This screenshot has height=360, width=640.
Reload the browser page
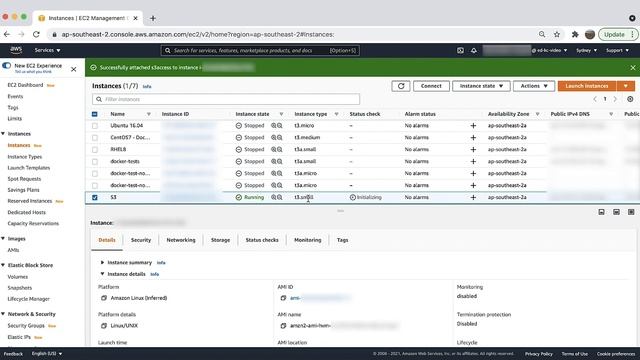click(36, 34)
